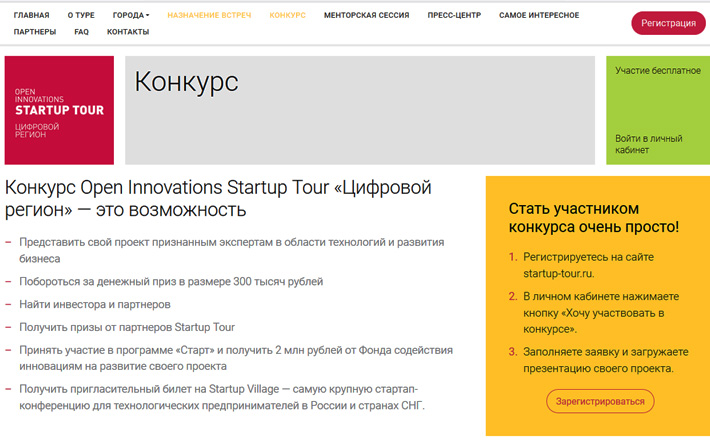The height and width of the screenshot is (440, 710).
Task: Click the Зарегистрироваться button in yellow panel
Action: click(600, 401)
